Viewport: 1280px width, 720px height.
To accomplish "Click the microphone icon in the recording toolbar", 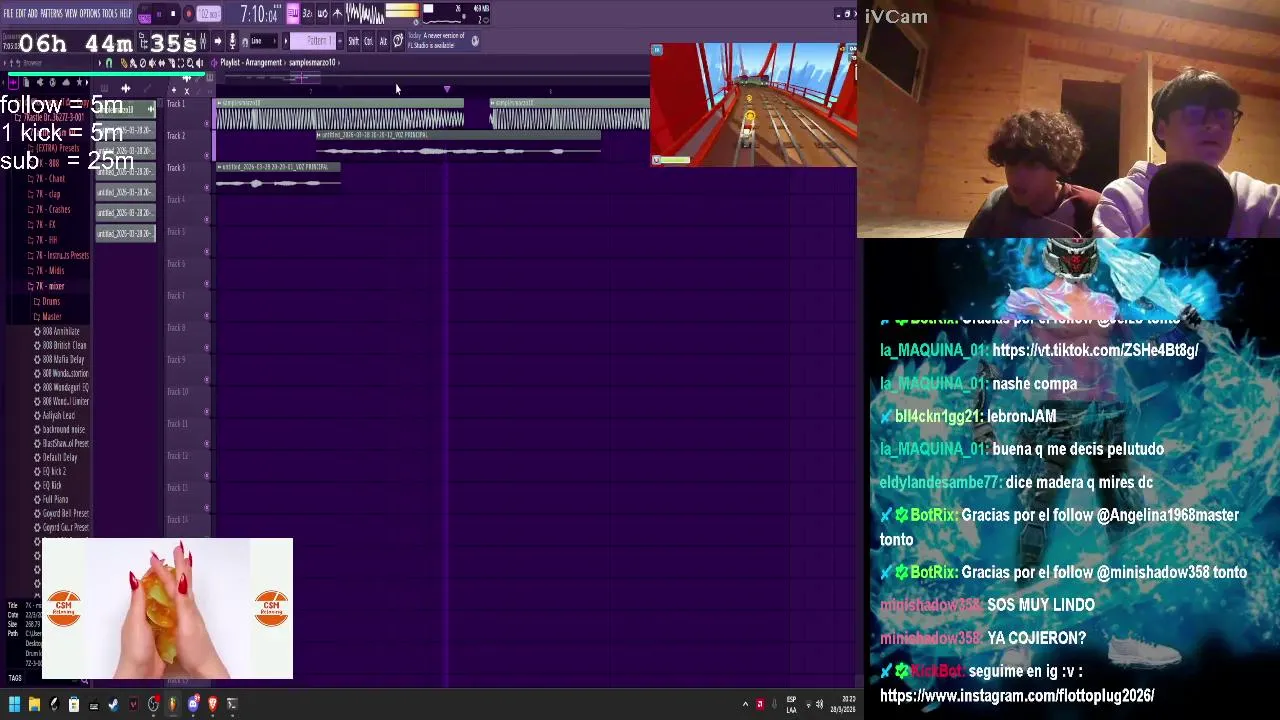I will pyautogui.click(x=232, y=41).
